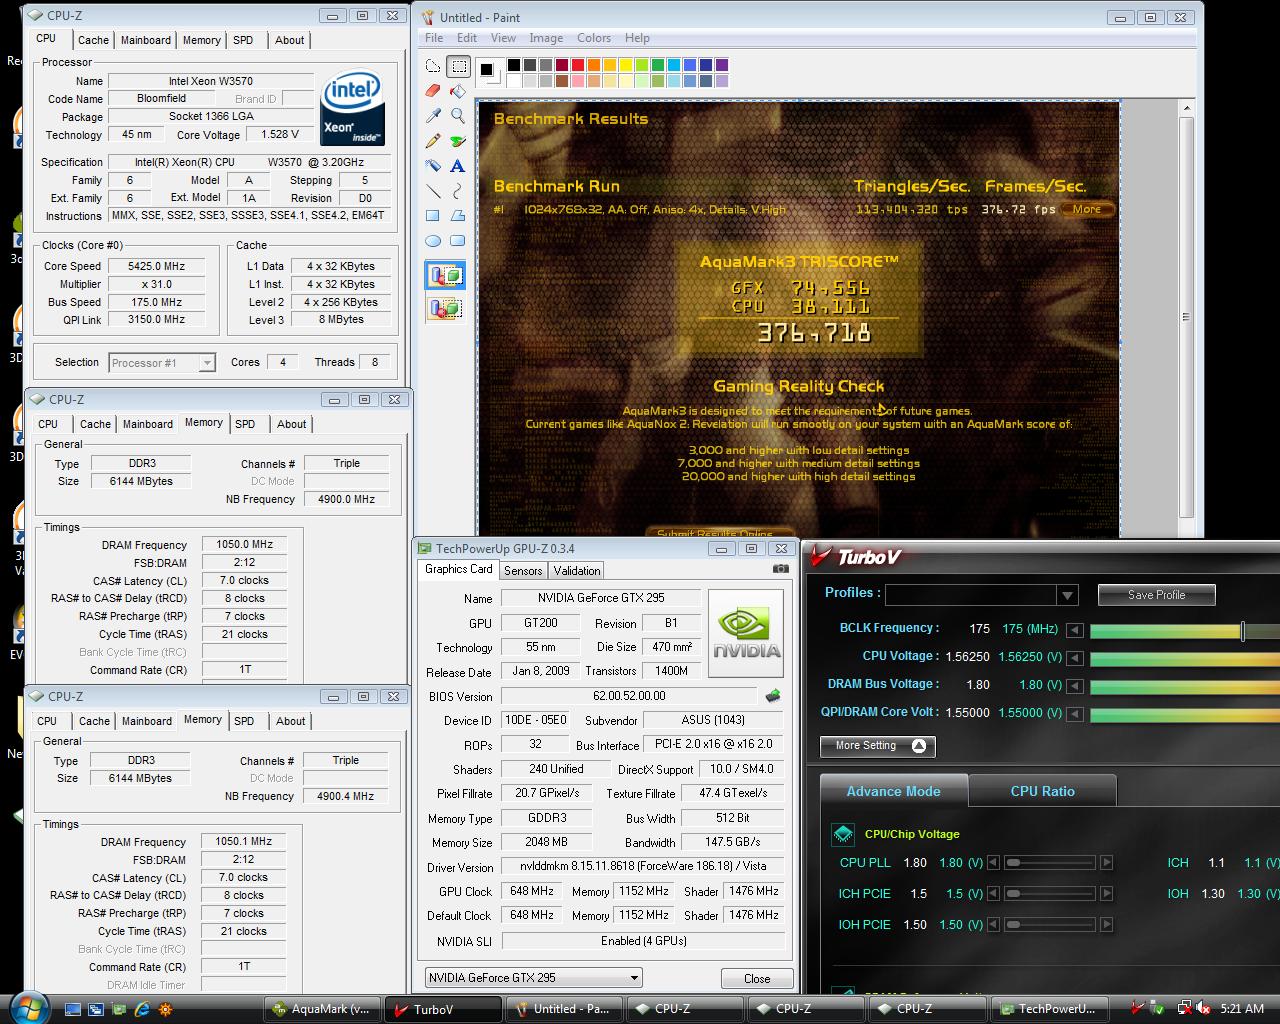
Task: Pick the yellow color swatch in Paint palette
Action: coord(626,65)
